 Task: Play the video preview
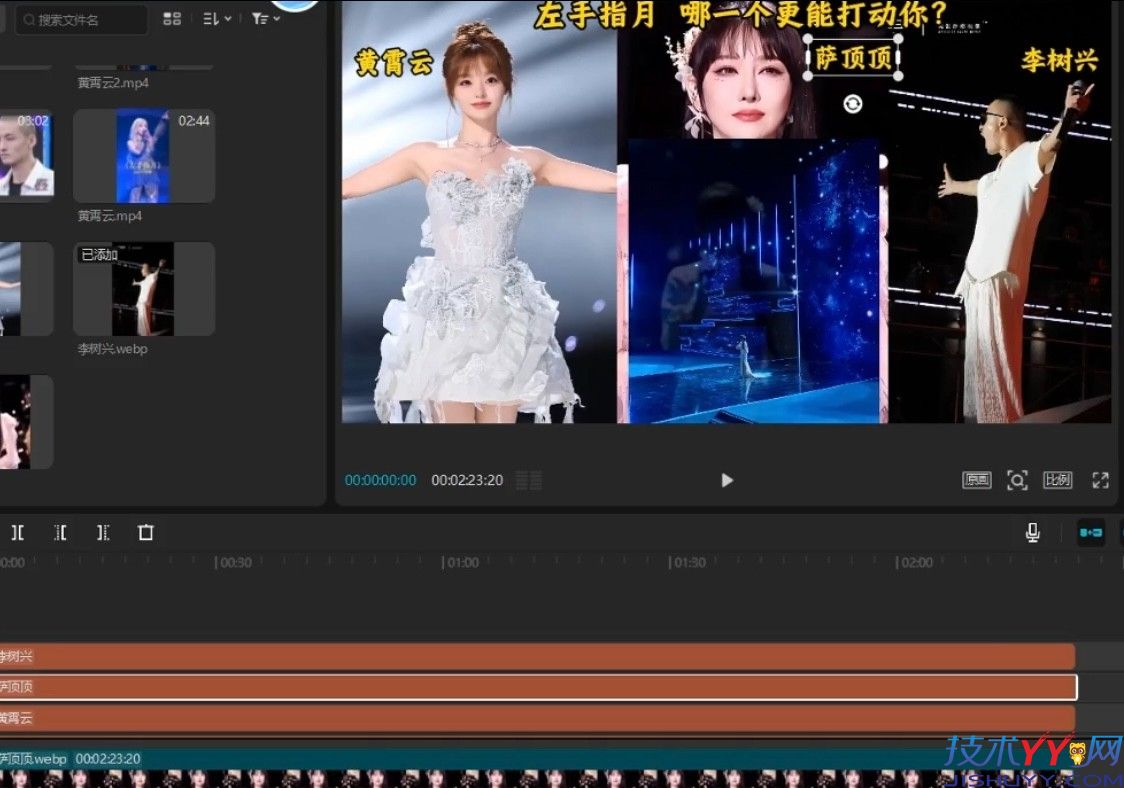pos(726,480)
